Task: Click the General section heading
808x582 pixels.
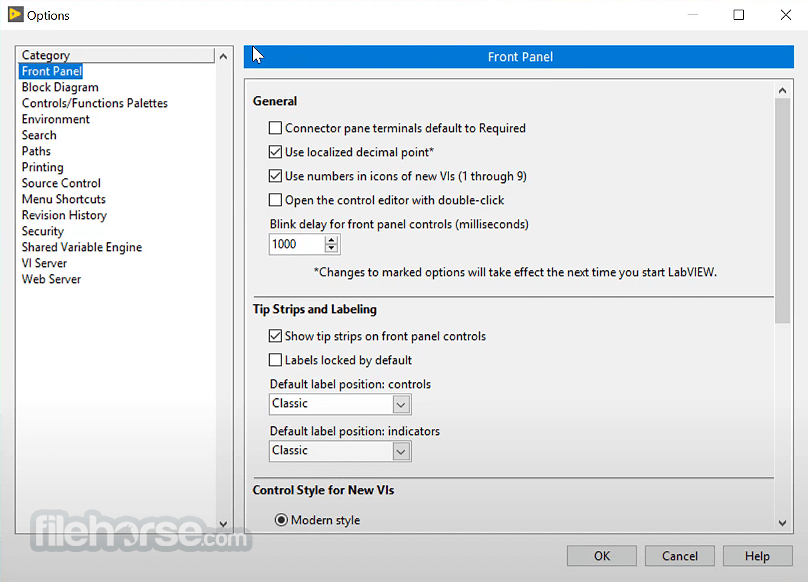Action: (x=275, y=101)
